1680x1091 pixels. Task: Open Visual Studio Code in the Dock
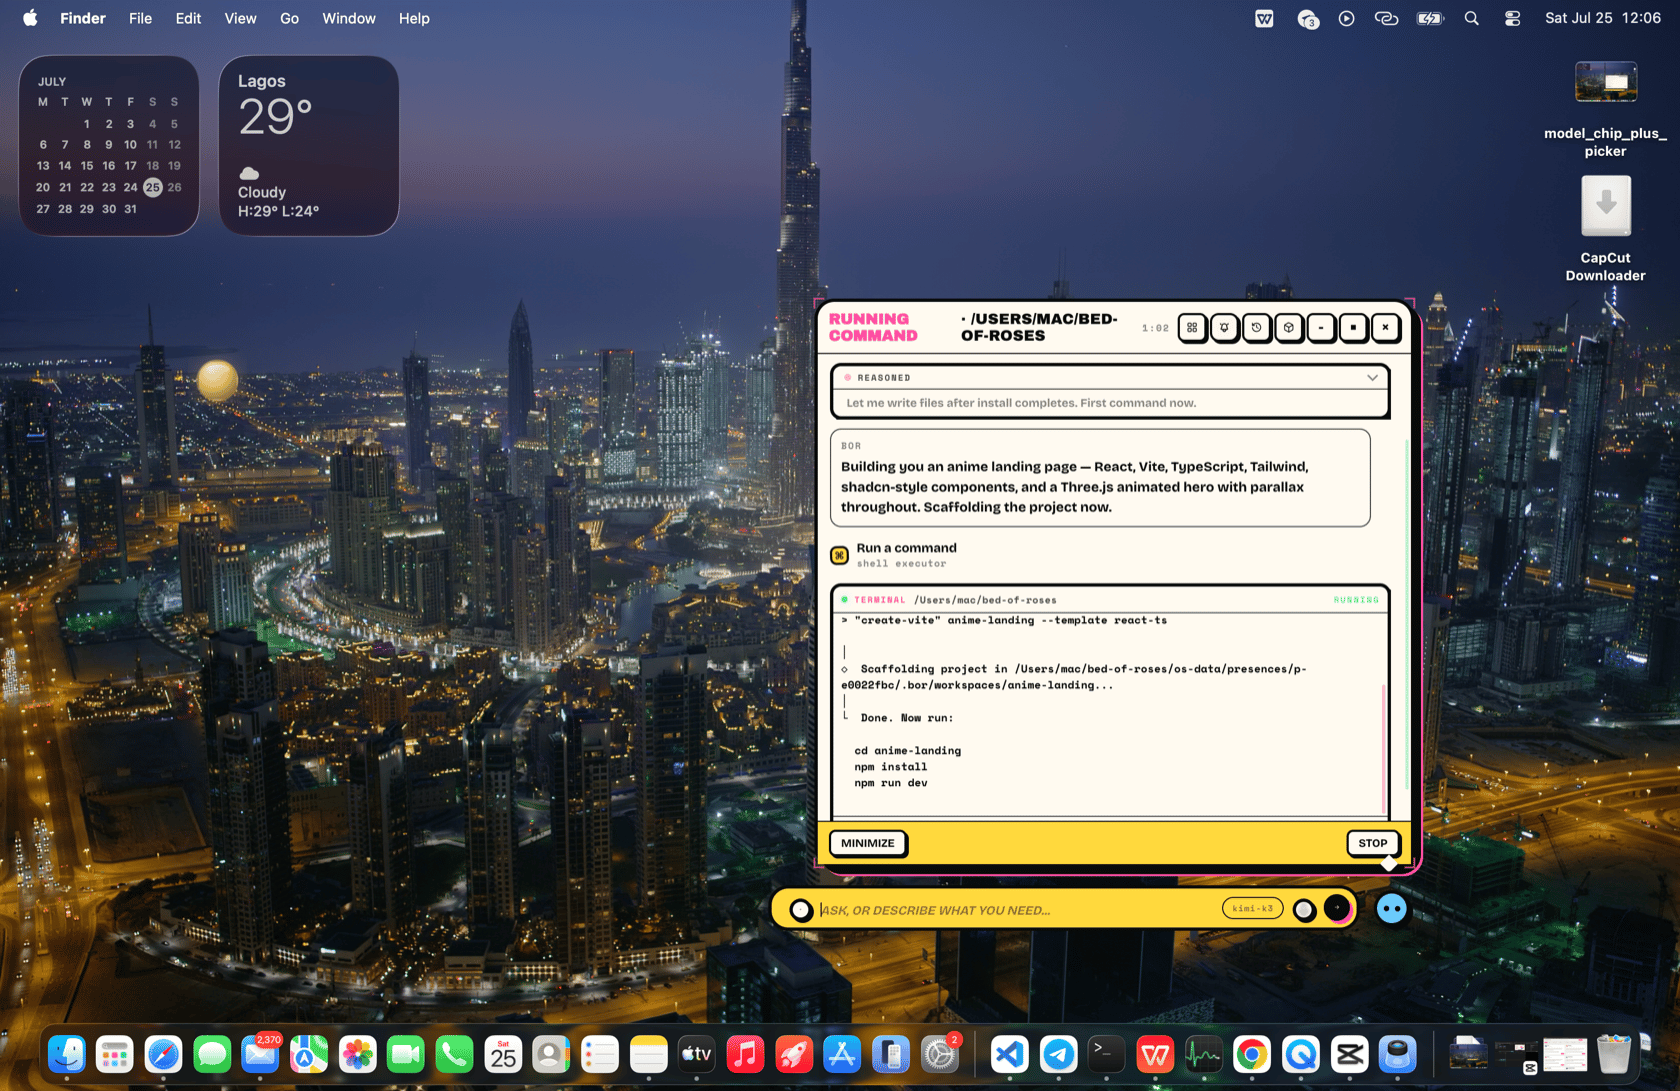point(1010,1054)
